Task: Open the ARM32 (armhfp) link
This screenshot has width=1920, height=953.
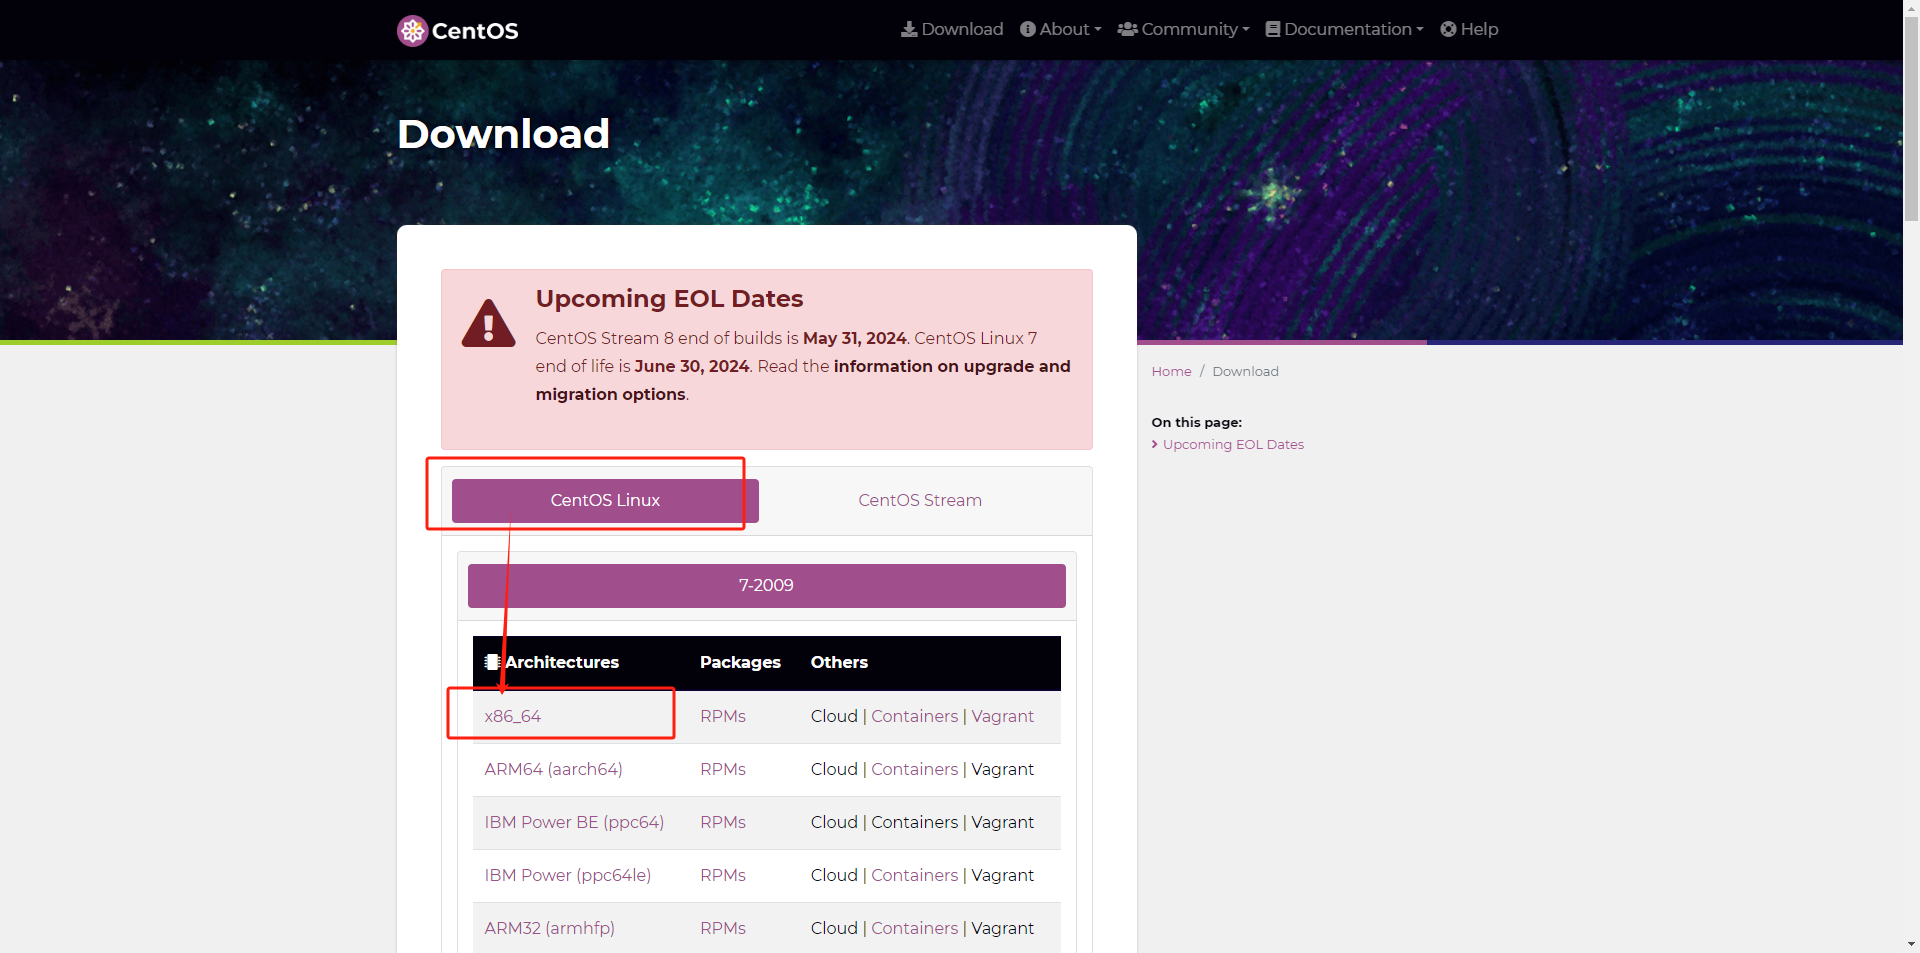Action: click(550, 929)
